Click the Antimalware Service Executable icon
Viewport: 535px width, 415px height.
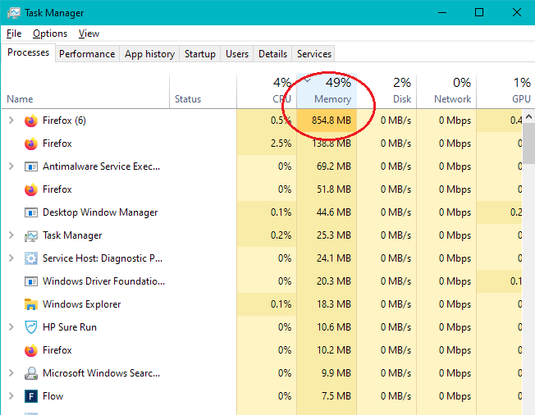point(31,167)
